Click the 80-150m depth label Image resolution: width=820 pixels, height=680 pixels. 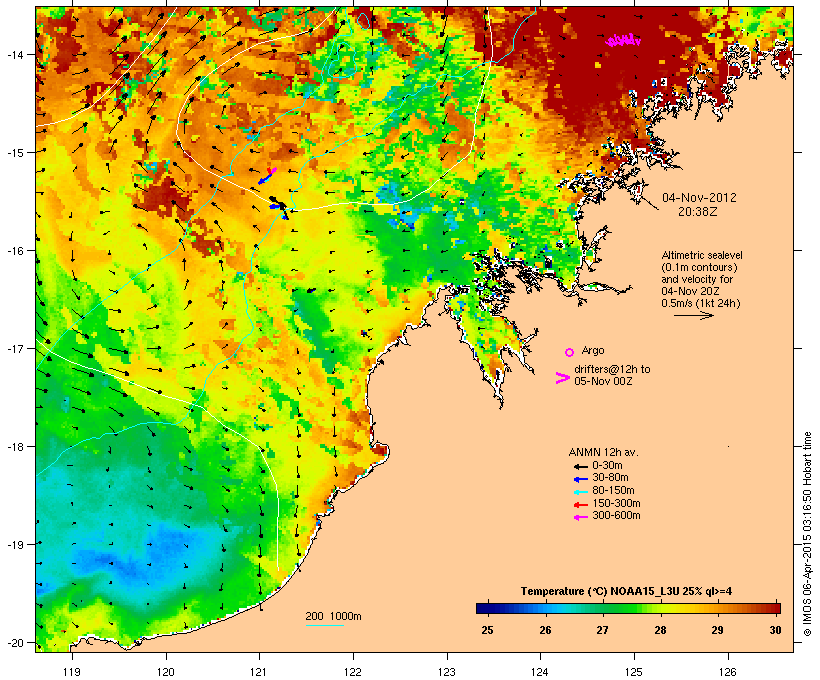[613, 491]
